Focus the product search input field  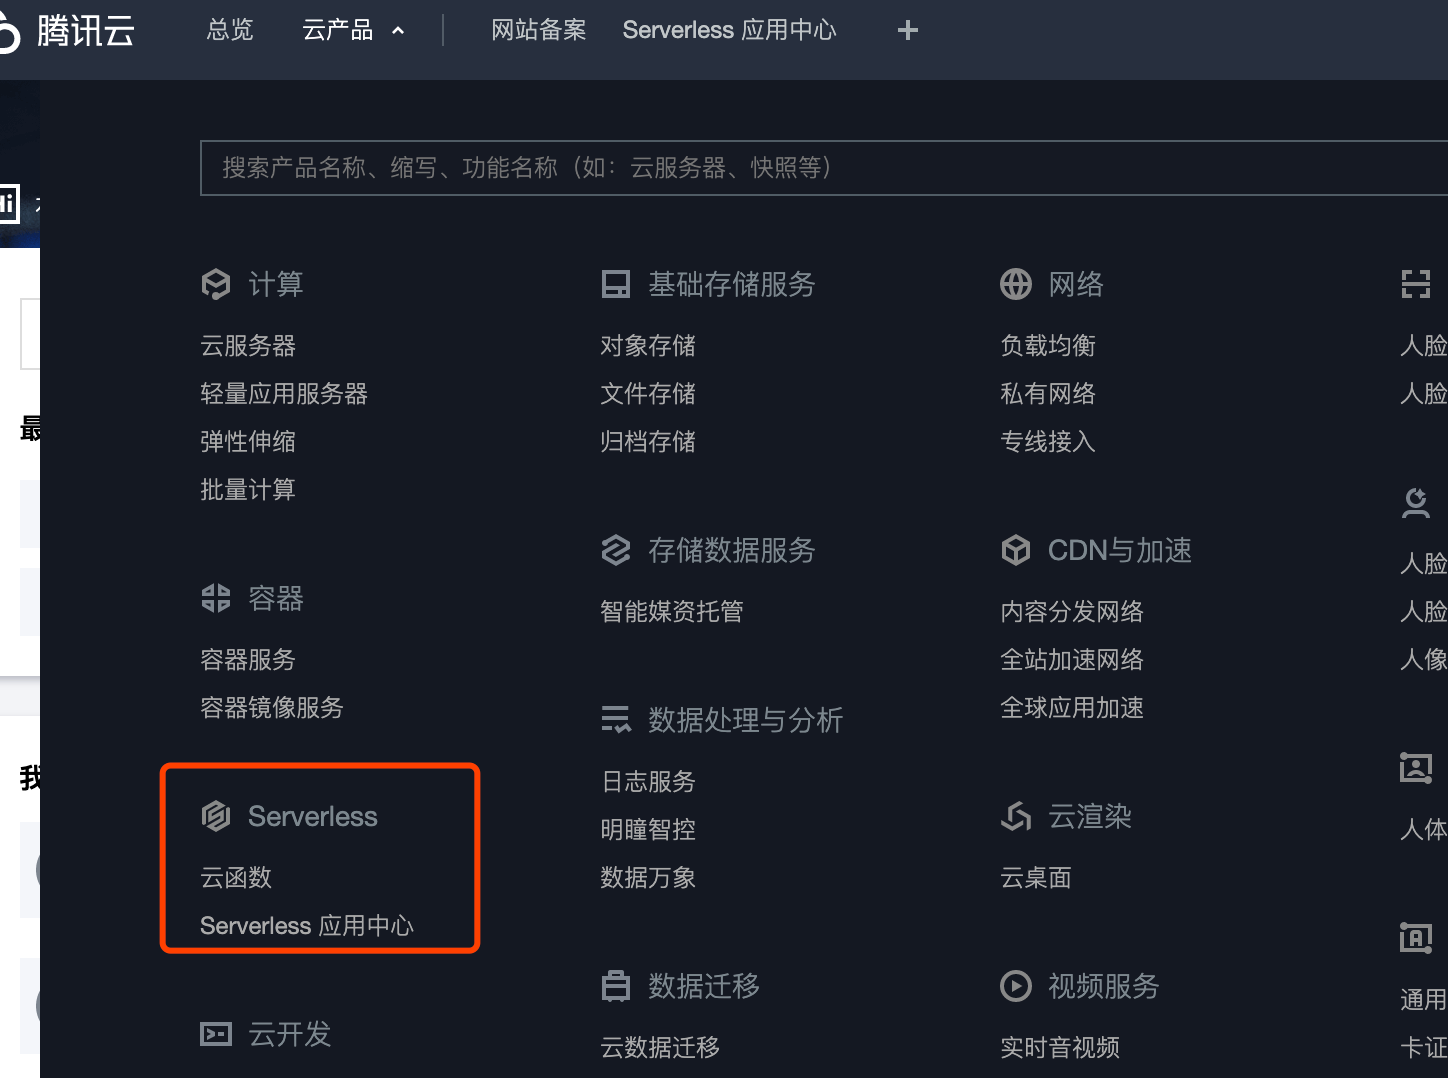tap(824, 168)
